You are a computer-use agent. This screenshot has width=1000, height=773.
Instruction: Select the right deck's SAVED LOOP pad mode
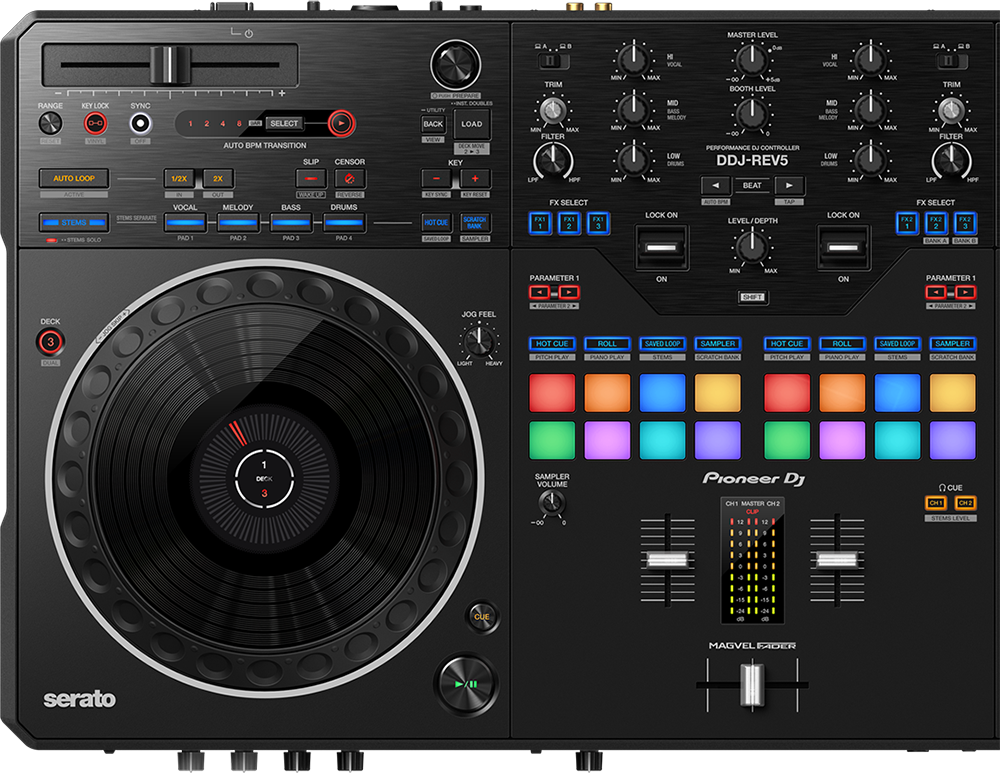897,344
